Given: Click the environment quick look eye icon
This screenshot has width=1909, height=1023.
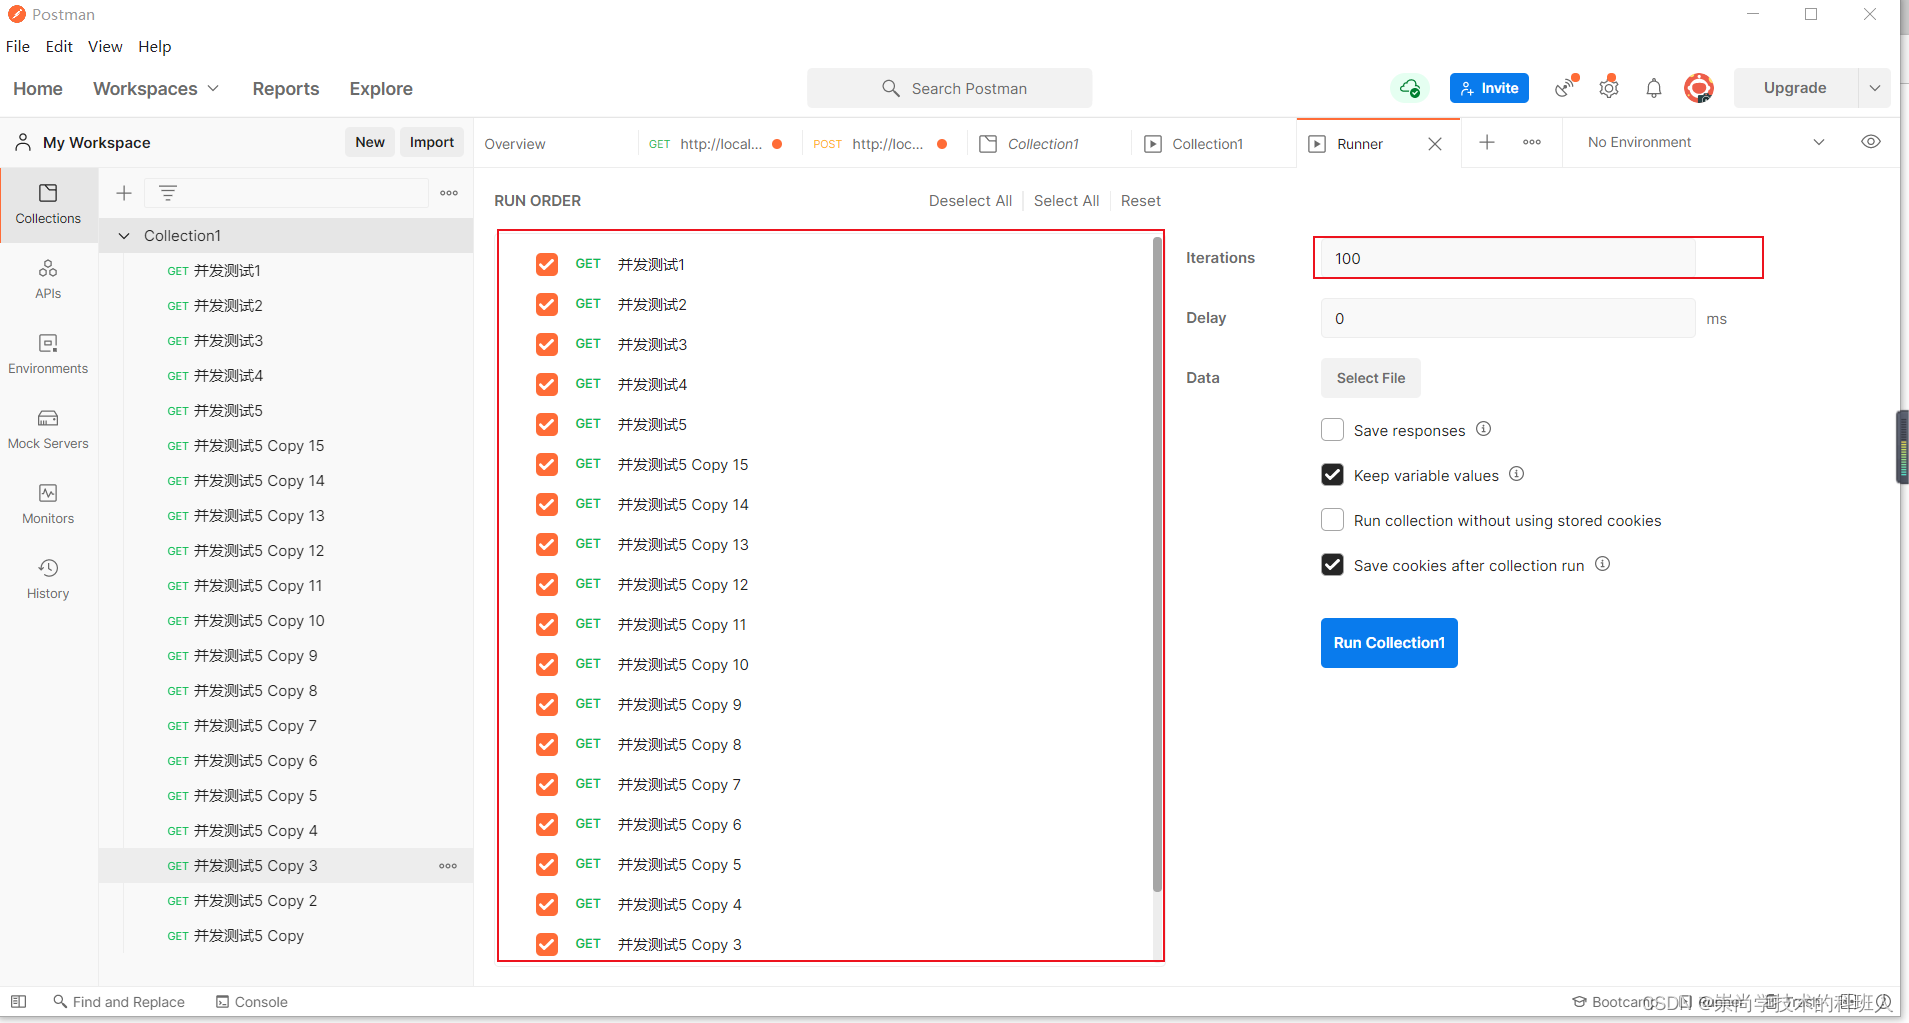Looking at the screenshot, I should pos(1871,142).
